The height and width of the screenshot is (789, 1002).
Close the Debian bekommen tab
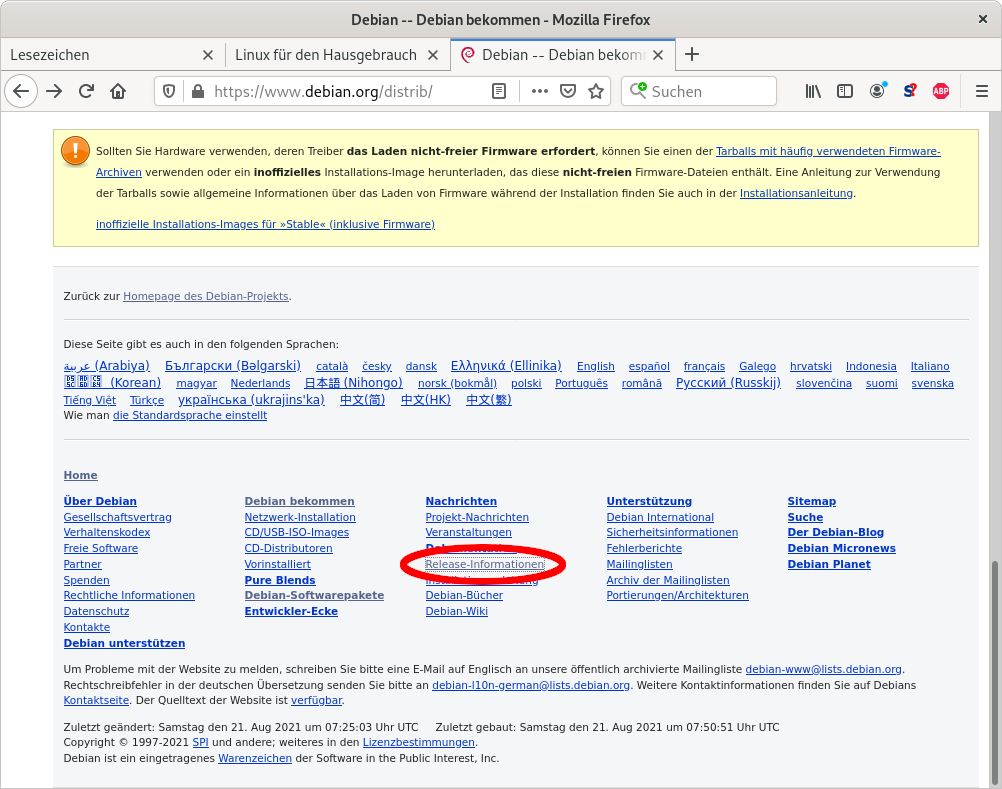point(658,55)
